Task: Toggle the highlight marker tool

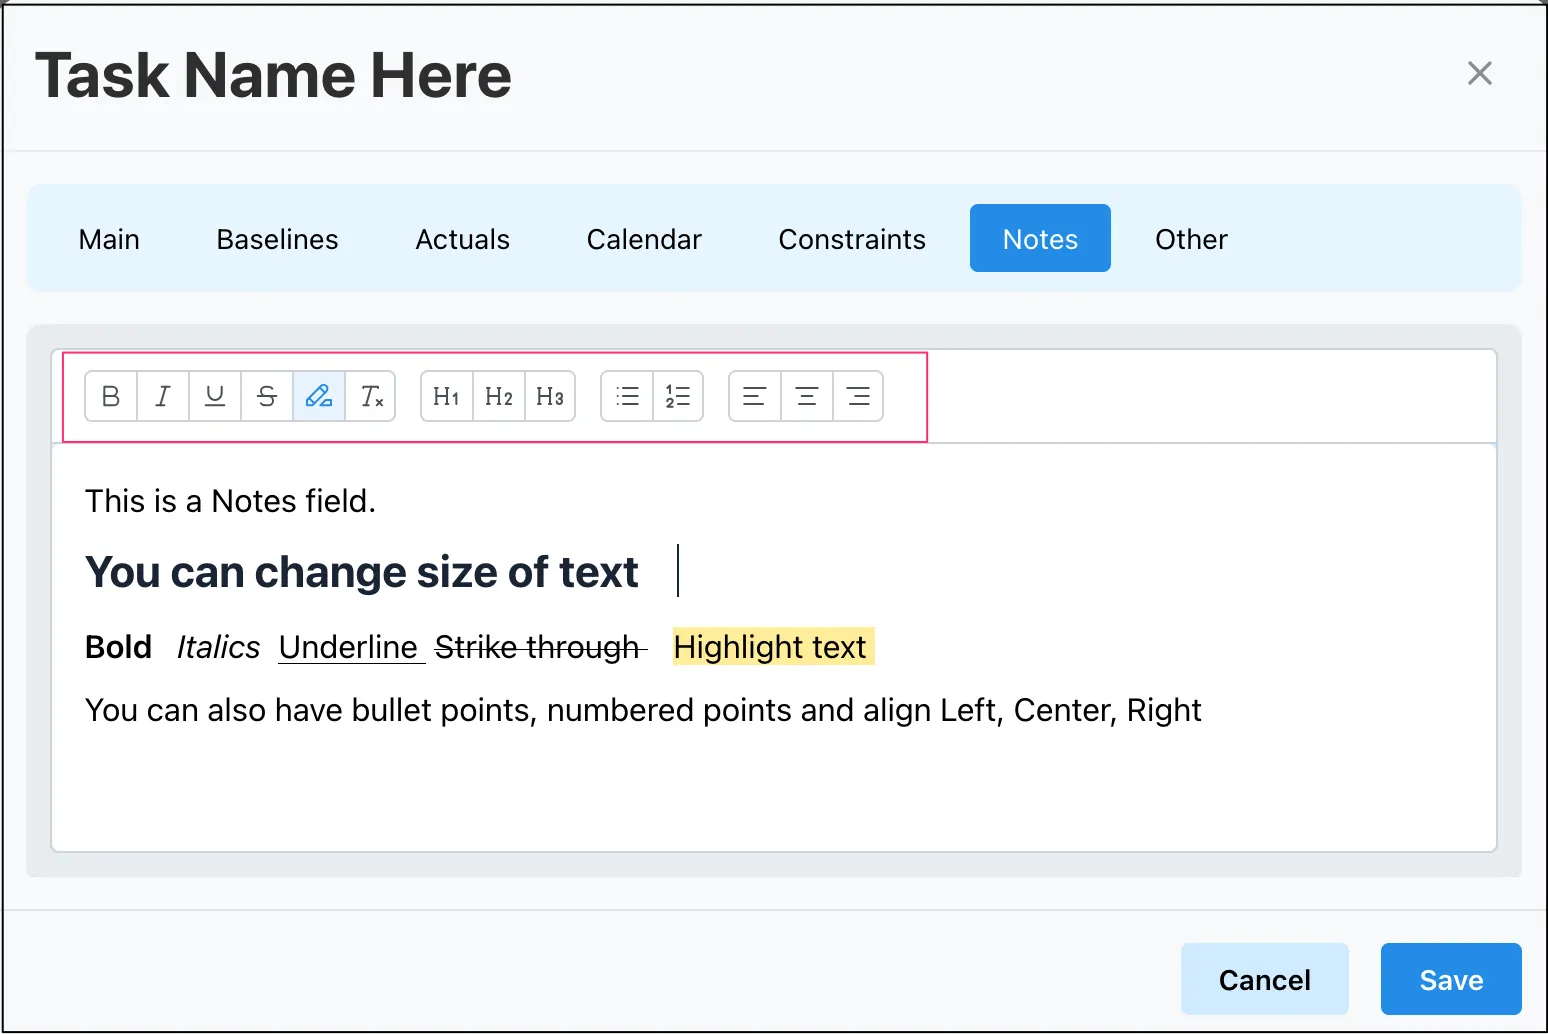Action: click(319, 396)
